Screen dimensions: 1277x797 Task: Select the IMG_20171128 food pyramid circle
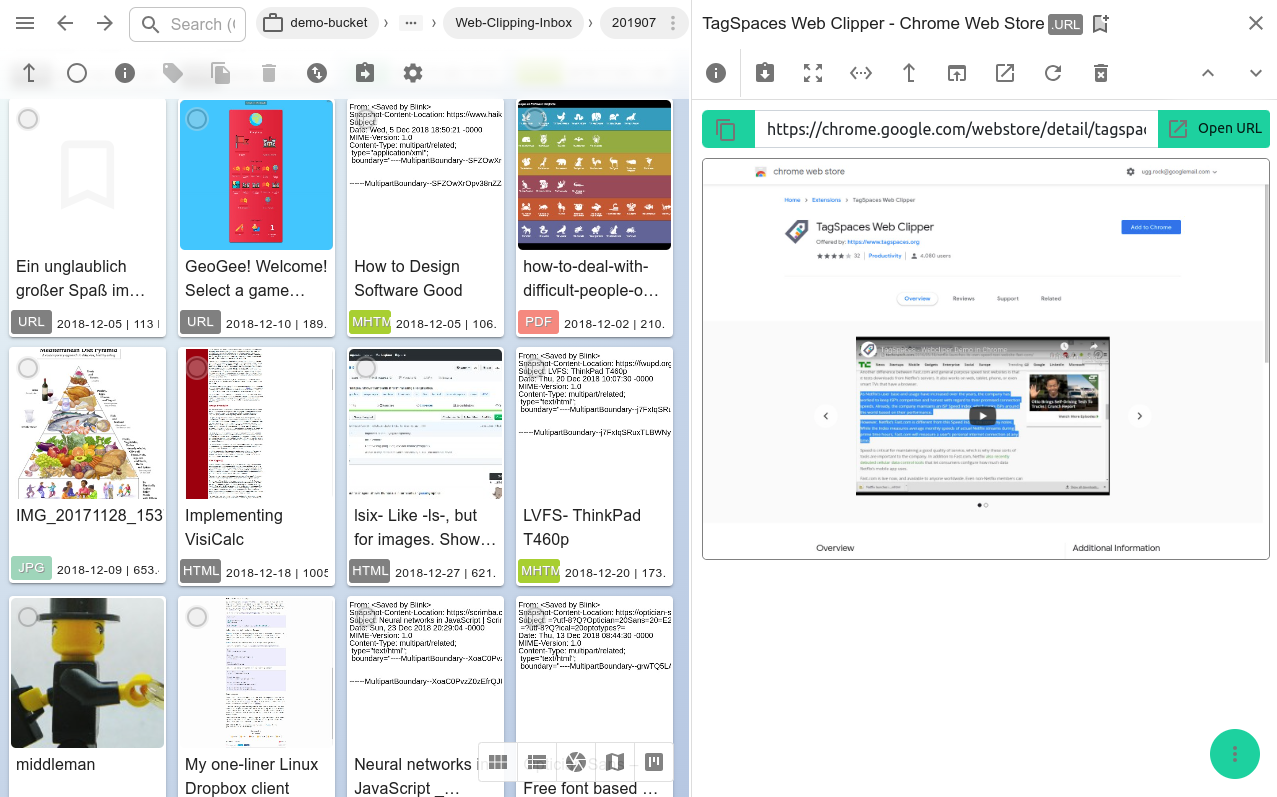click(28, 368)
